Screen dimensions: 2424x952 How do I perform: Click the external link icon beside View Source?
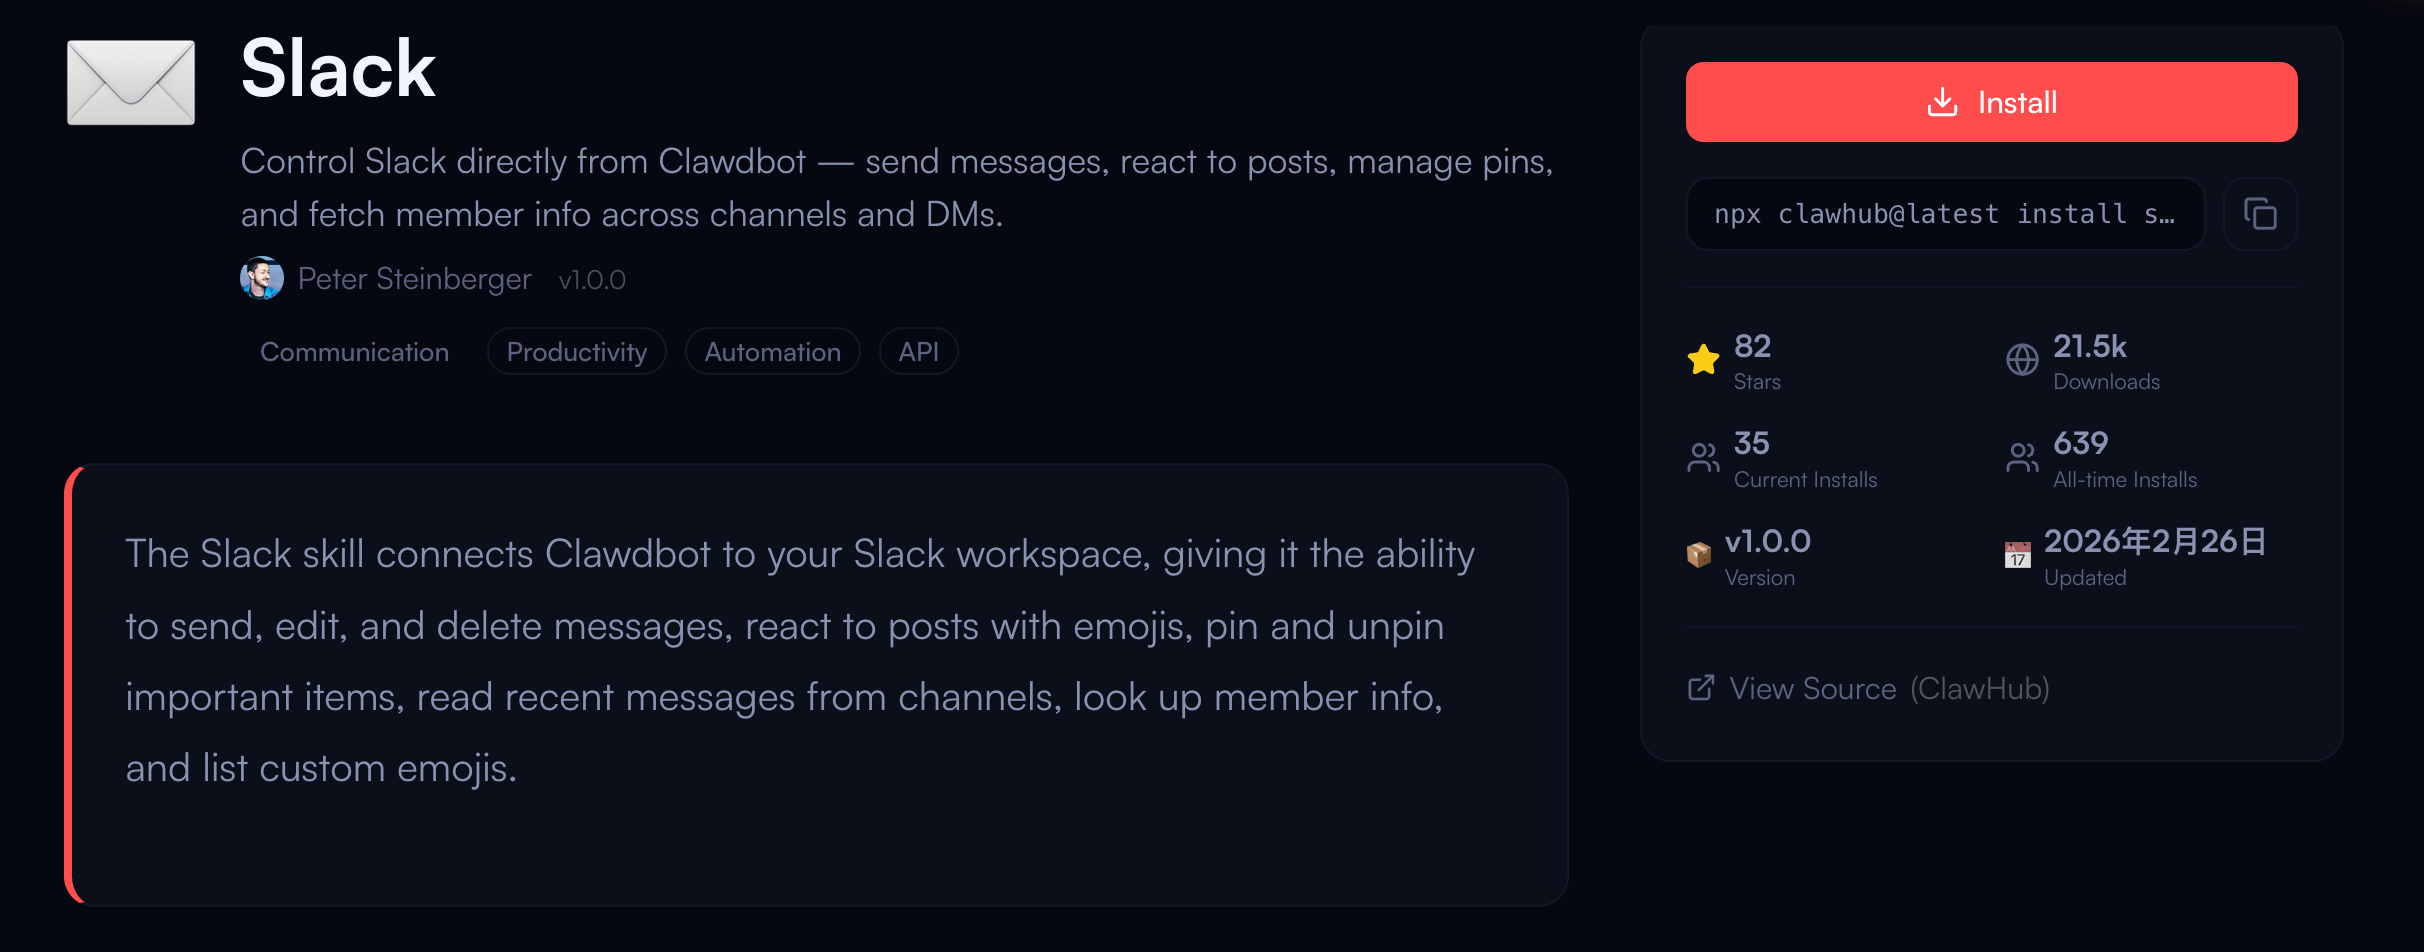click(1701, 688)
